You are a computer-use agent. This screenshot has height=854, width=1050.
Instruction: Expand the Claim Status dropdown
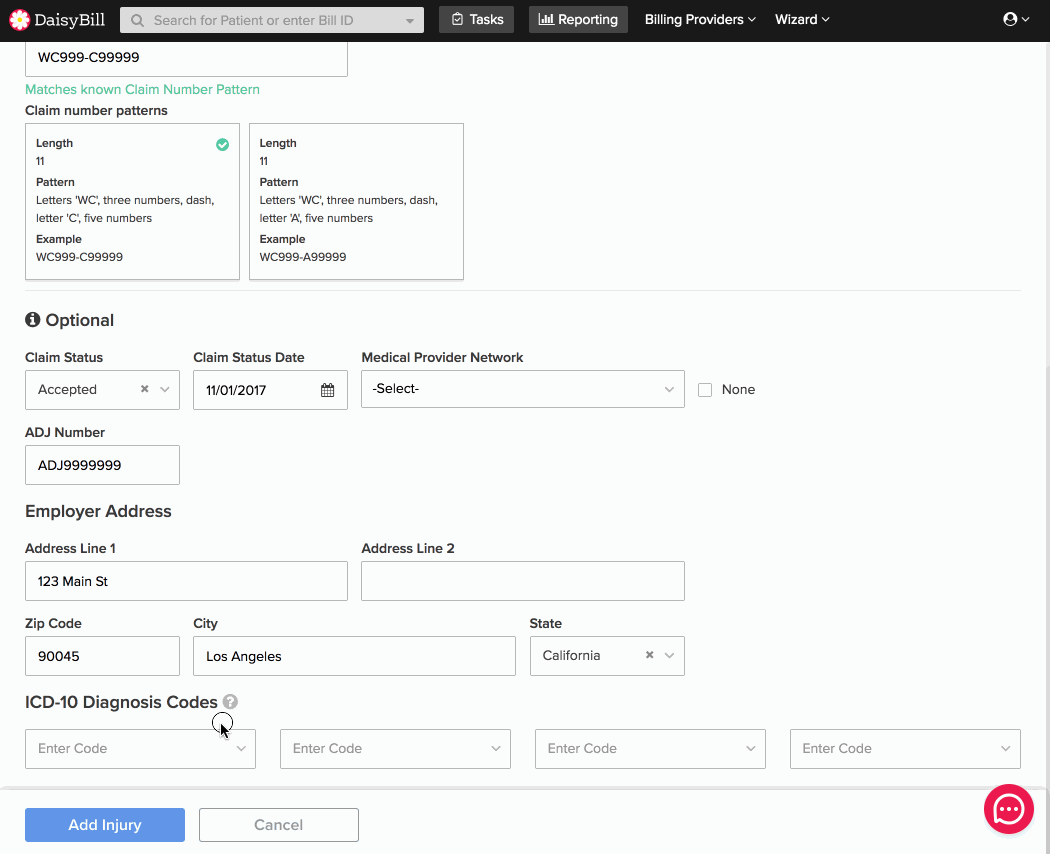(x=165, y=389)
